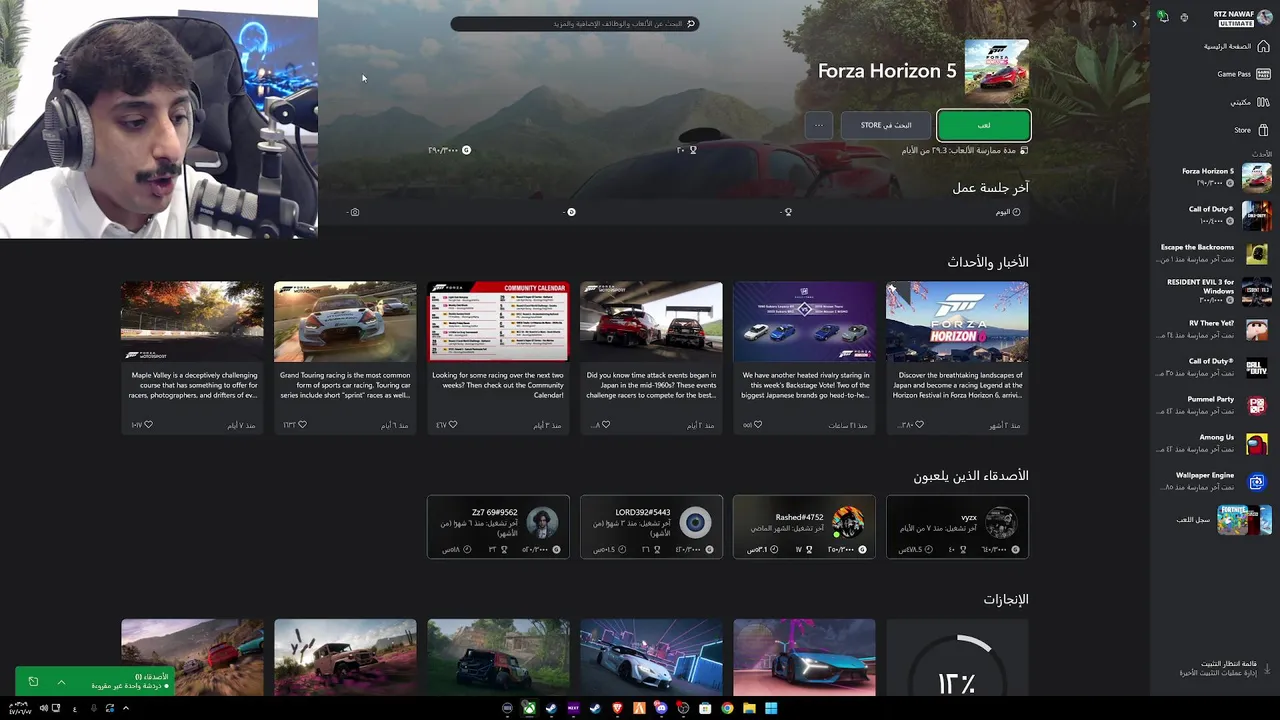The width and height of the screenshot is (1280, 720).
Task: Open neon blue sports car achievement thumbnail
Action: click(804, 657)
